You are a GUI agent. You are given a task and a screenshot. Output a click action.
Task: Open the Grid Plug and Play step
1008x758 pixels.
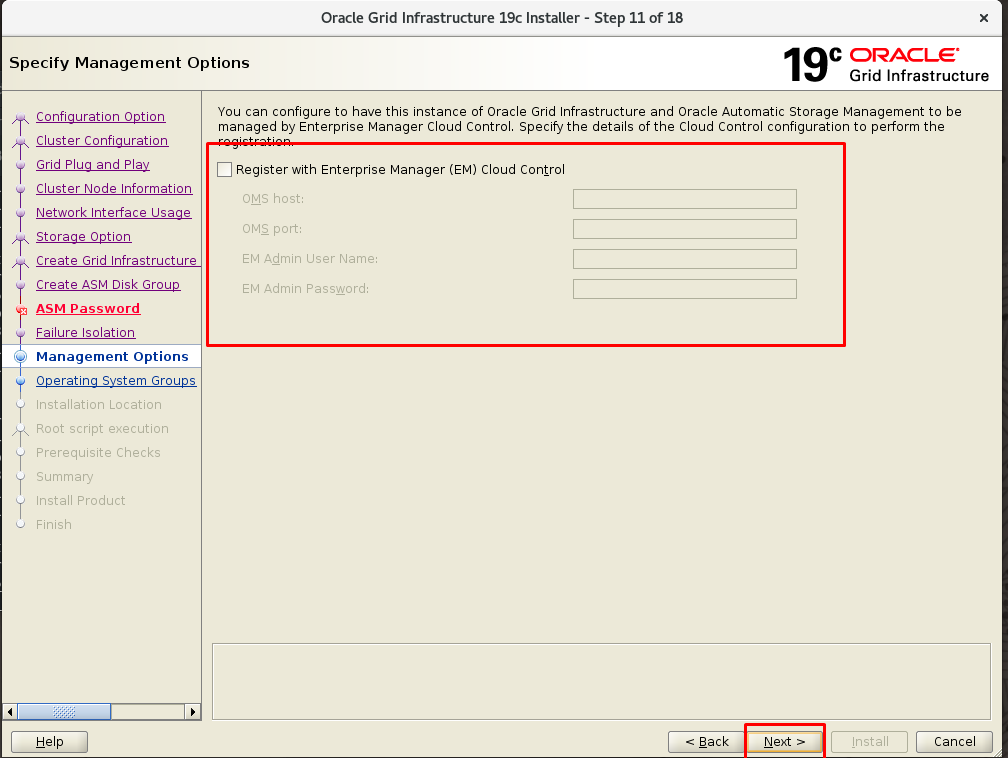point(93,165)
